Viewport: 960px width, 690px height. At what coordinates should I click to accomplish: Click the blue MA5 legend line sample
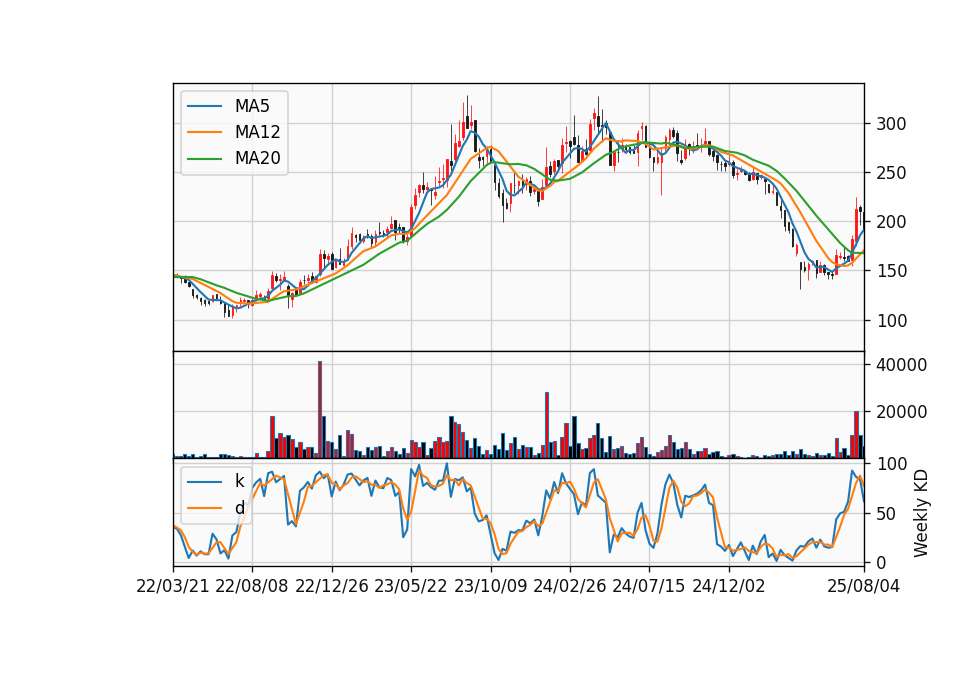(205, 107)
